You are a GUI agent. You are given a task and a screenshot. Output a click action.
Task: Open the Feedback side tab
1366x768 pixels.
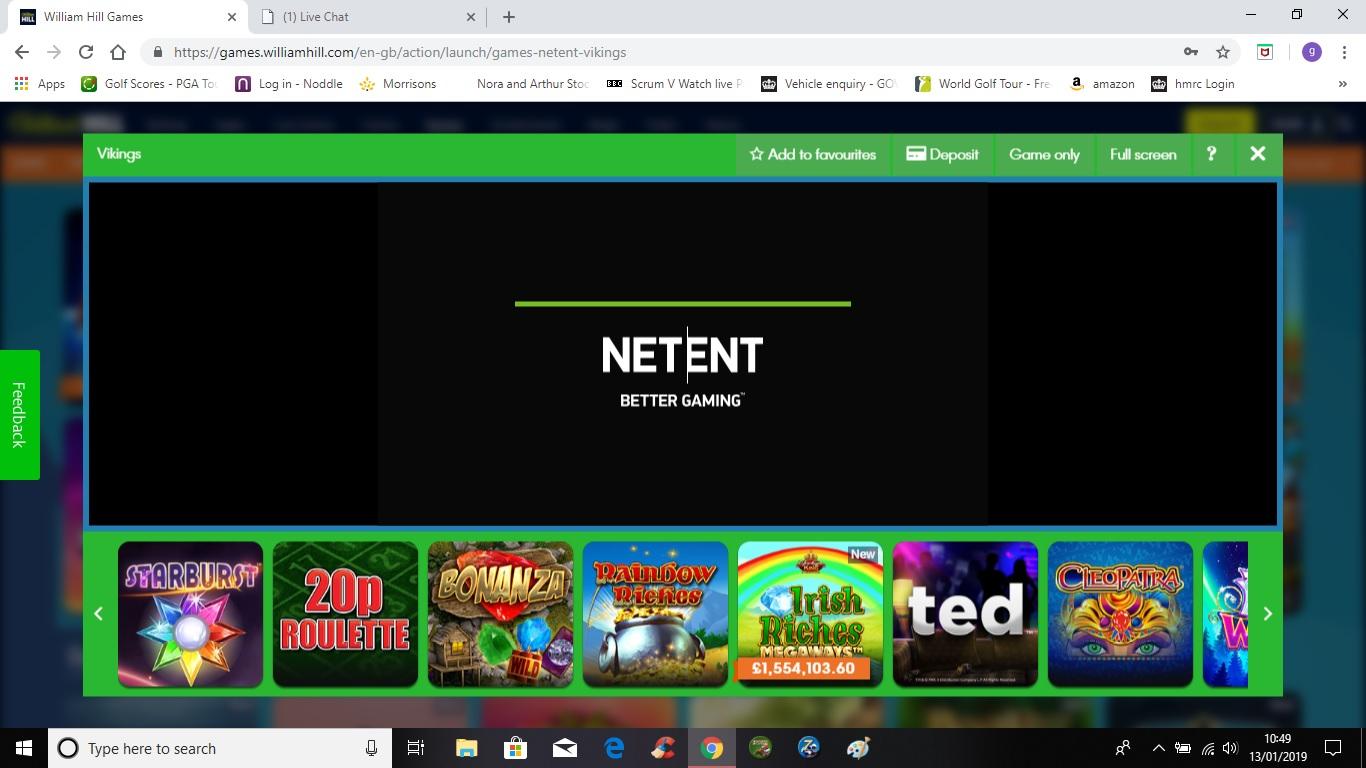click(19, 414)
